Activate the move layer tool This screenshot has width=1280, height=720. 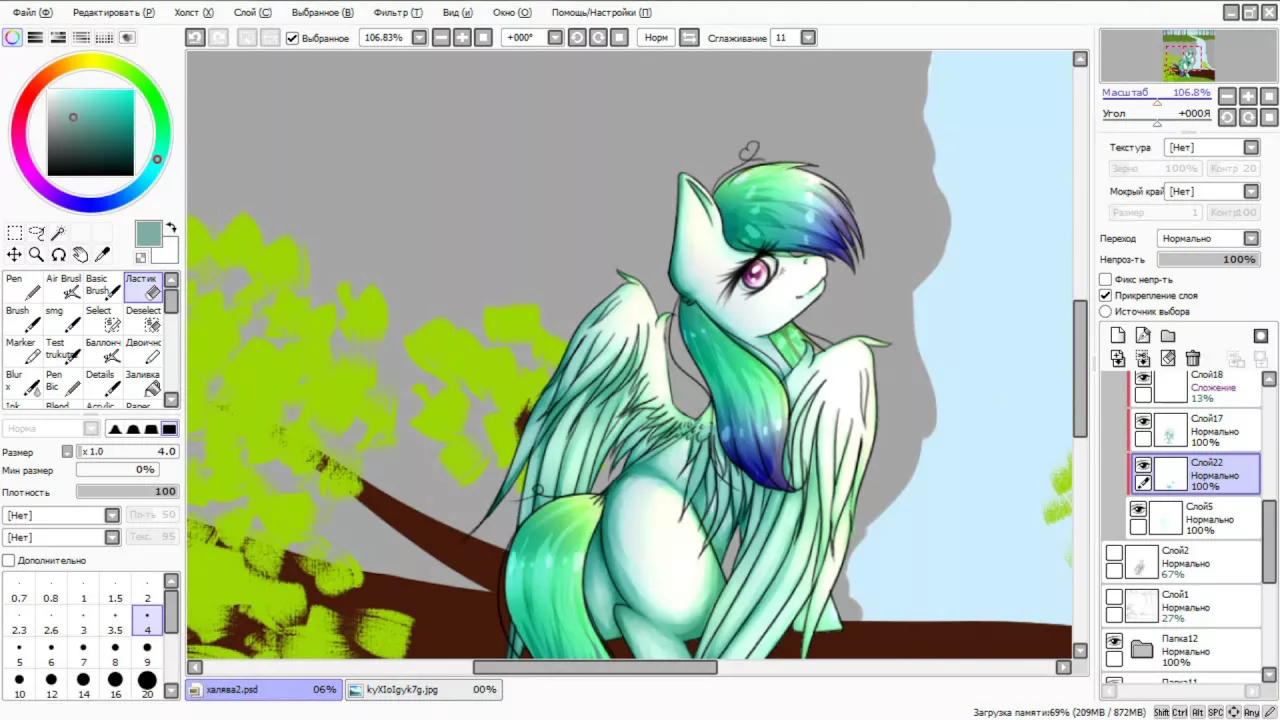15,255
